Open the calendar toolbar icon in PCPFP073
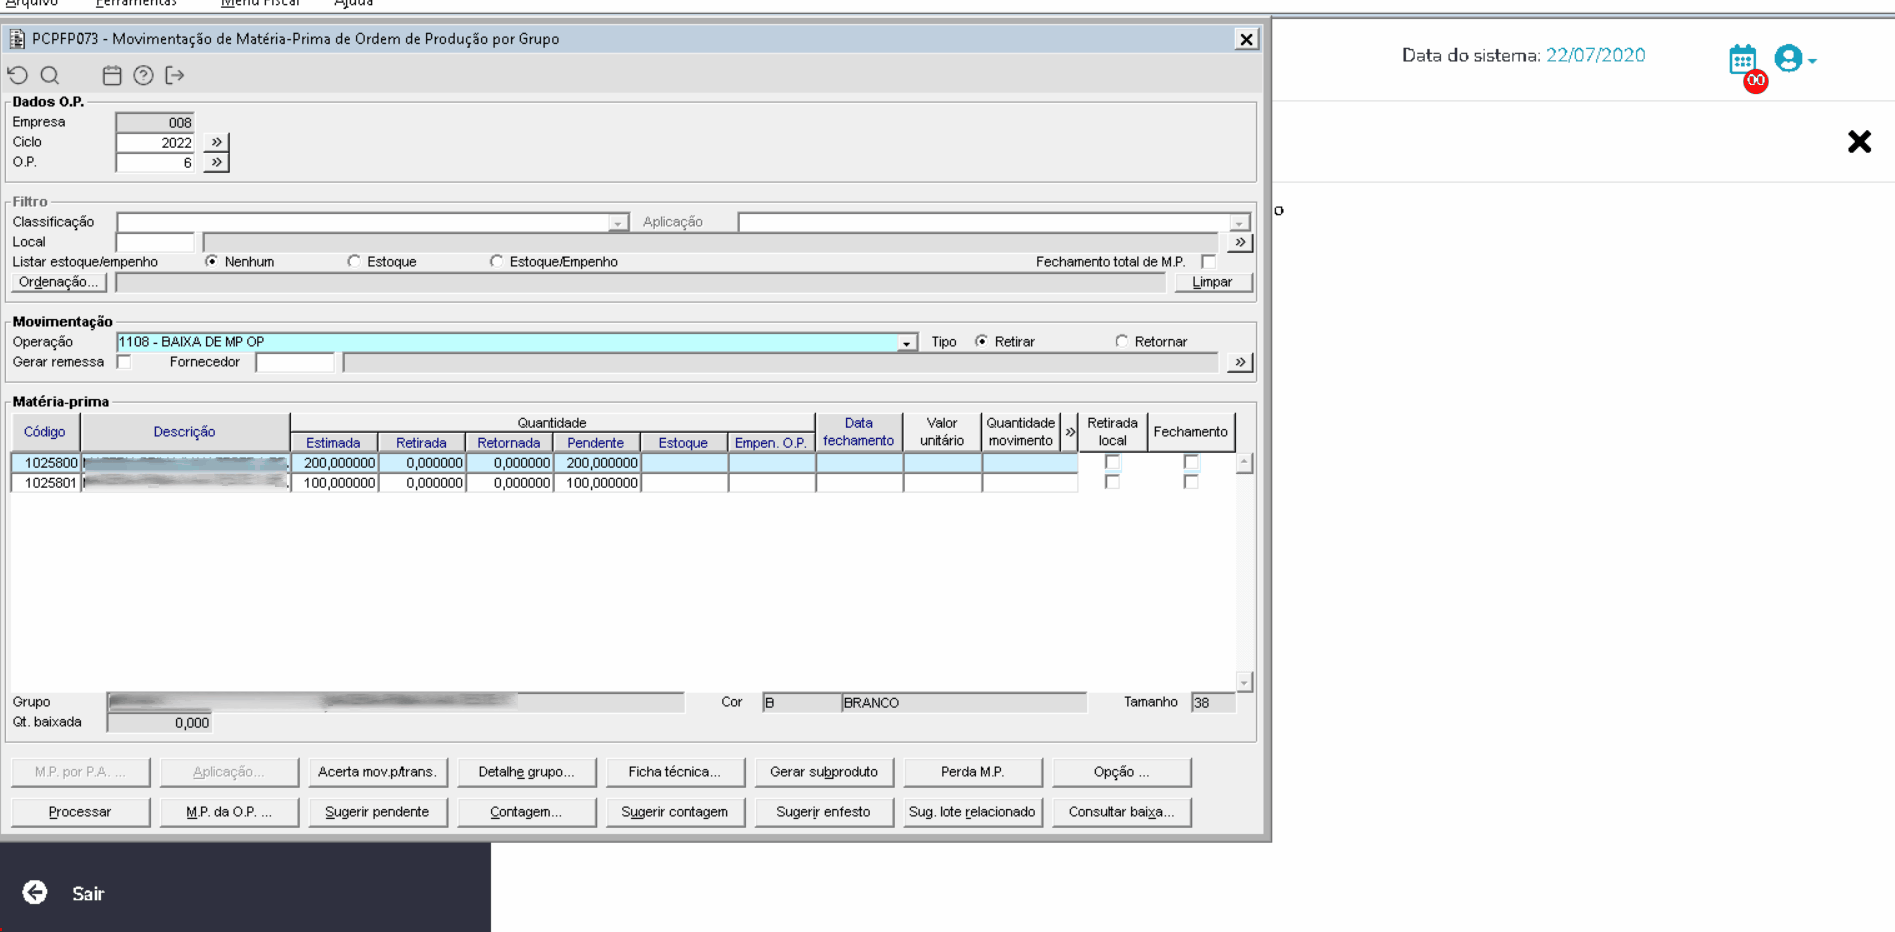 click(x=112, y=75)
